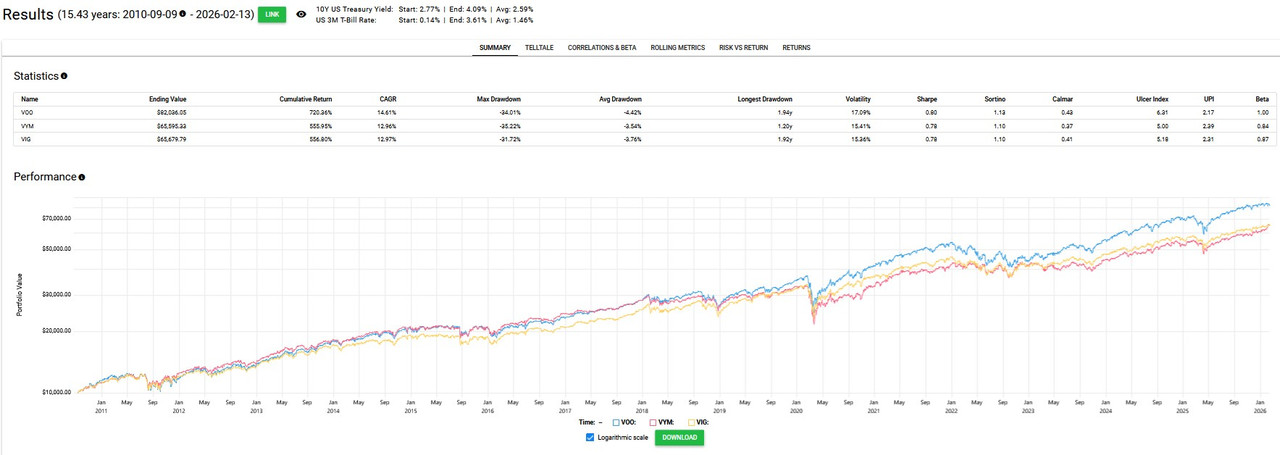Click the Volatility column header

tap(858, 99)
